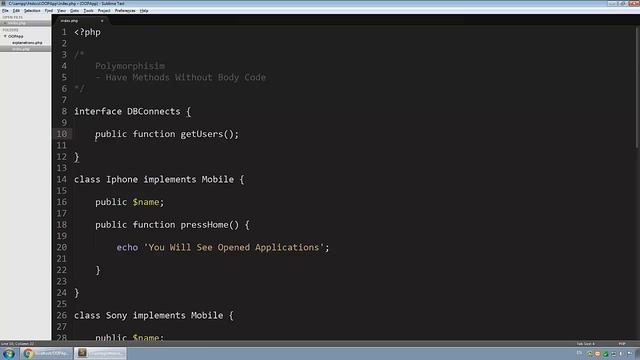Screen dimensions: 640x360
Task: Click the Line 10, Column status text
Action: point(18,344)
